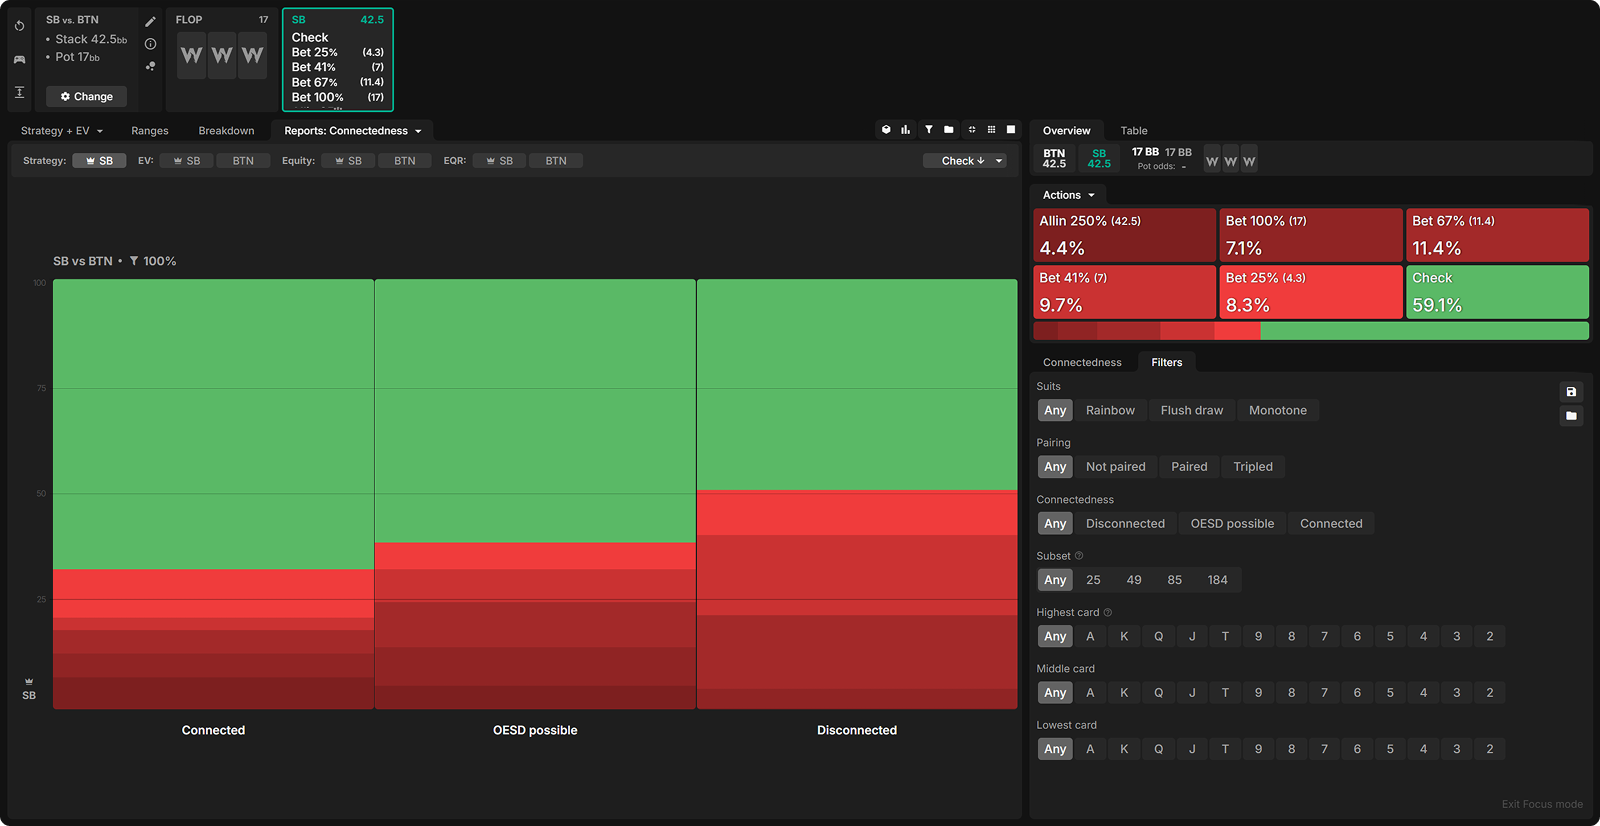Select the Monotone suits filter
Image resolution: width=1600 pixels, height=826 pixels.
click(1277, 411)
